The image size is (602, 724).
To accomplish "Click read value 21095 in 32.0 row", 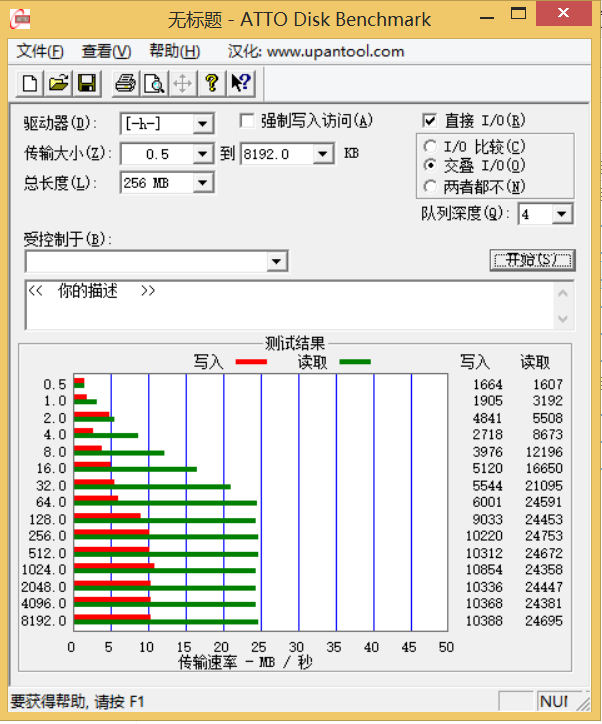I will (544, 485).
